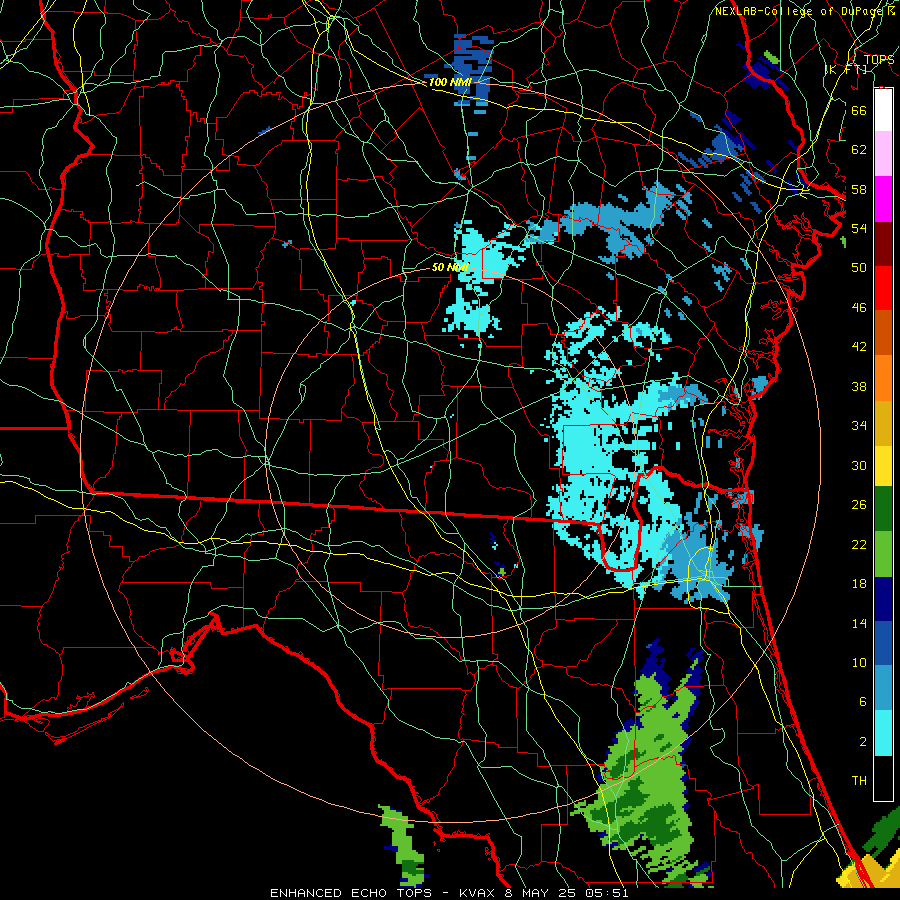This screenshot has height=900, width=900.
Task: Click the 34 legend value
Action: tap(859, 426)
